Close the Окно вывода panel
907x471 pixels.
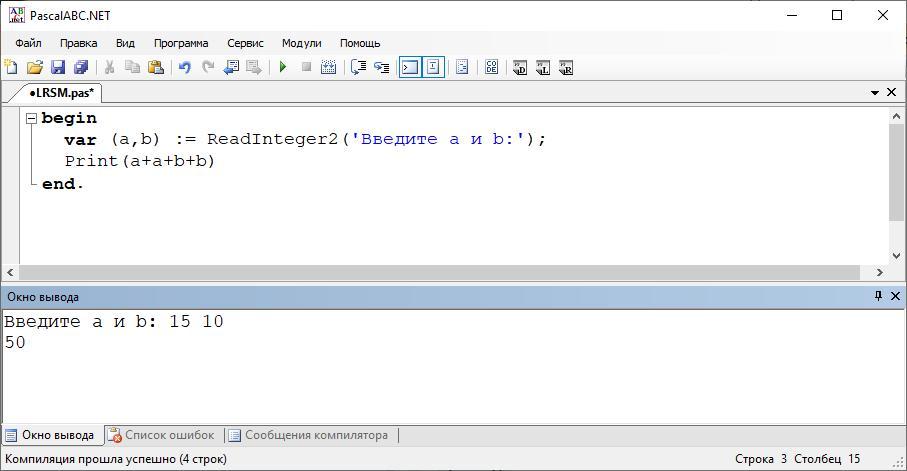[x=893, y=296]
